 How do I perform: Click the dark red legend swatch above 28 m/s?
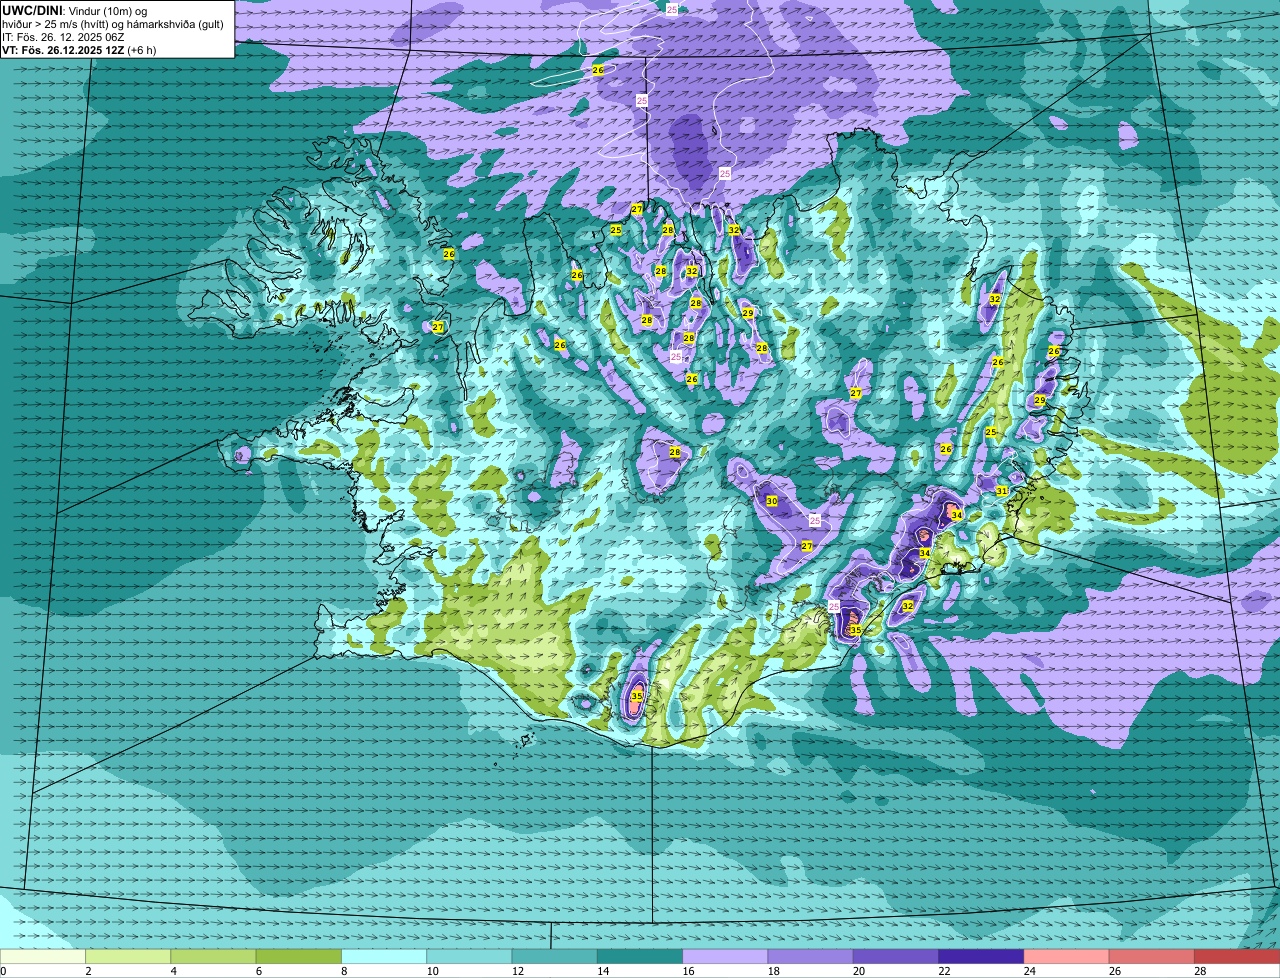click(x=1237, y=957)
